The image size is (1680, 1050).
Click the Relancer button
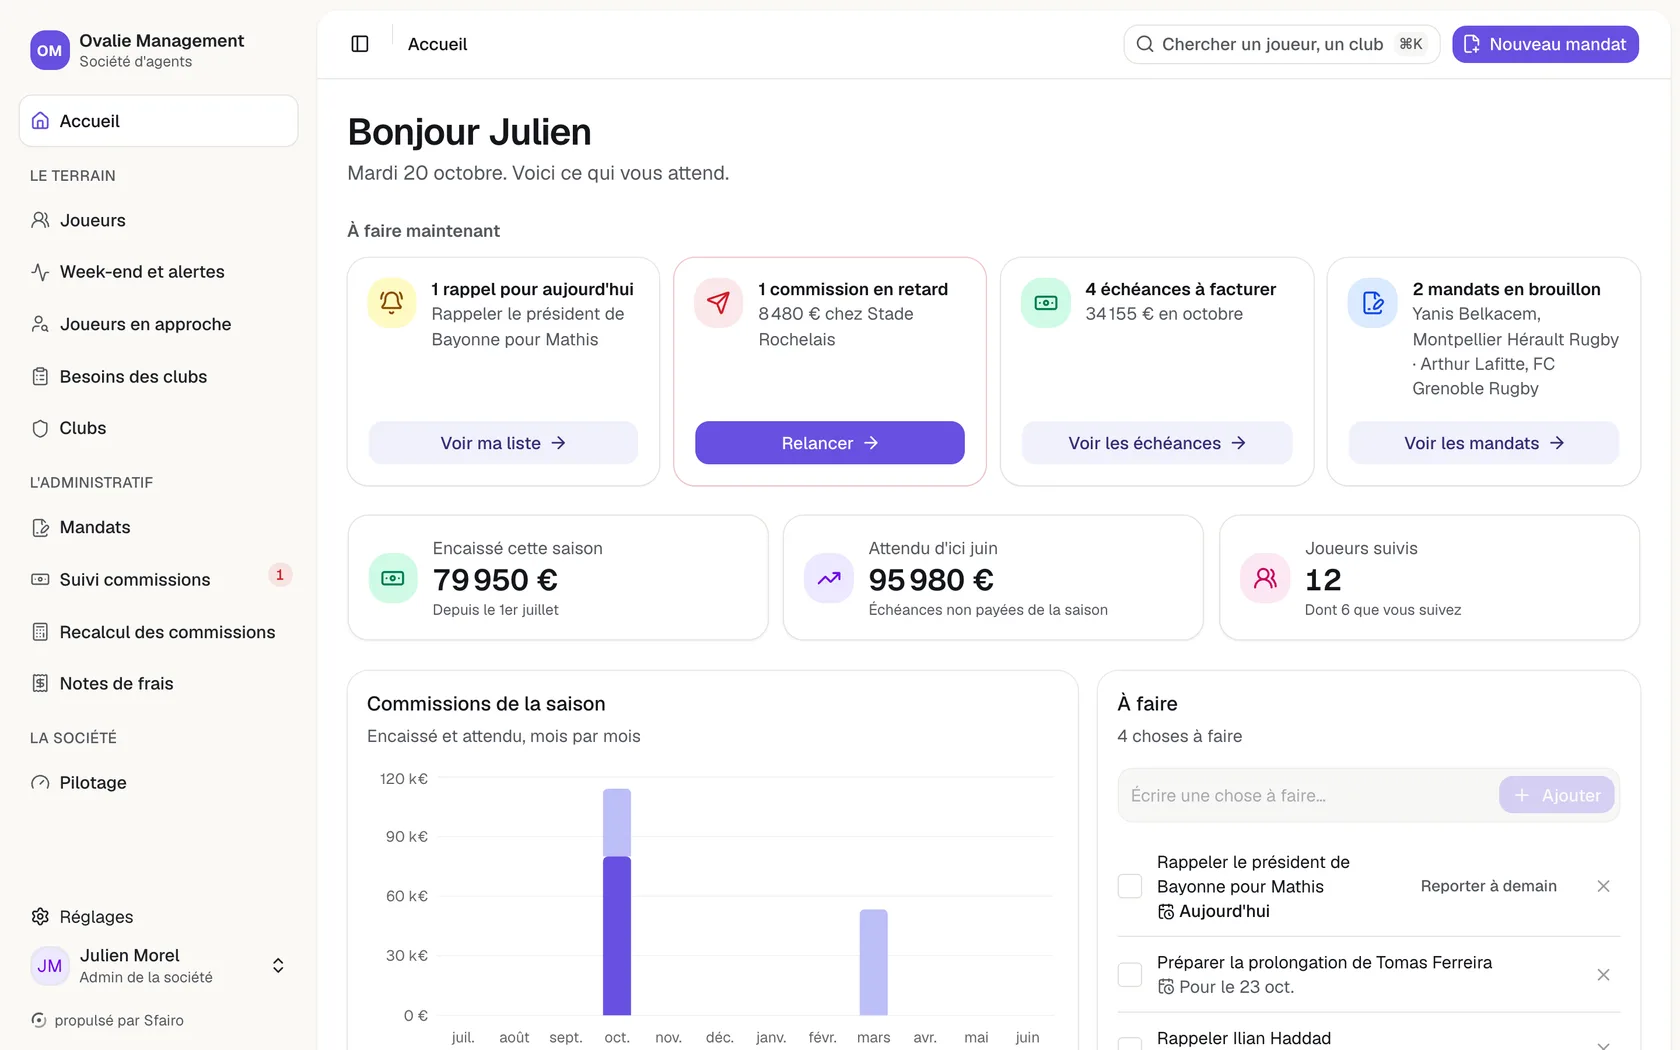pyautogui.click(x=830, y=443)
